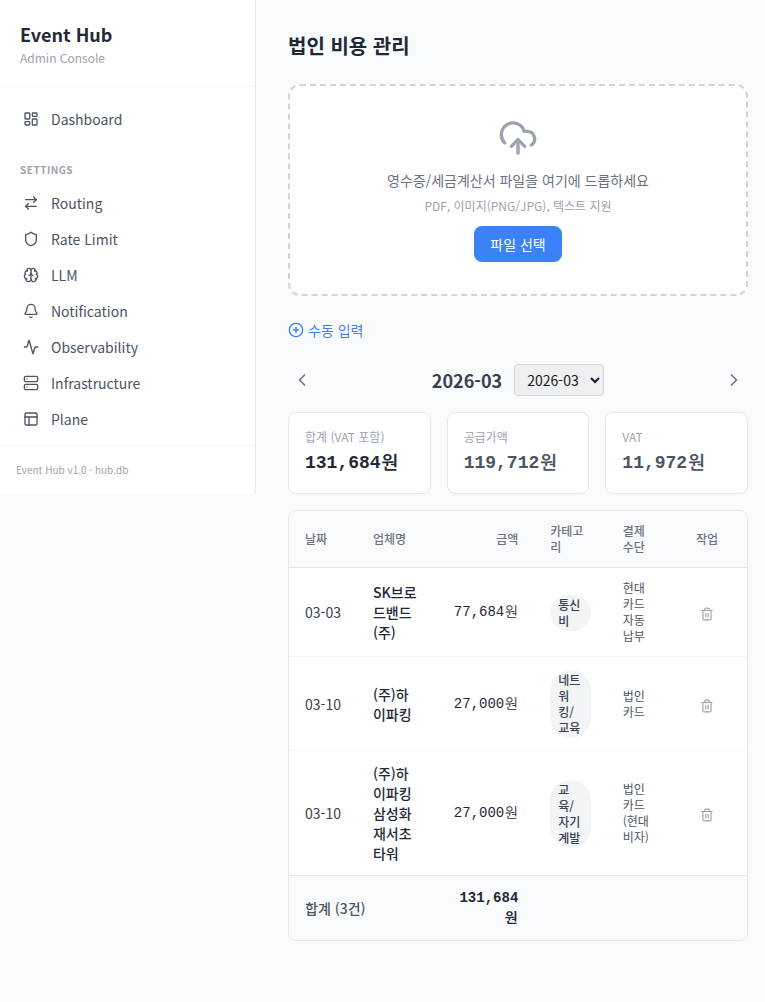Viewport: 765px width, 1002px height.
Task: Delete the 03-10 (주)하이파킹 법인카드 row
Action: click(x=707, y=705)
